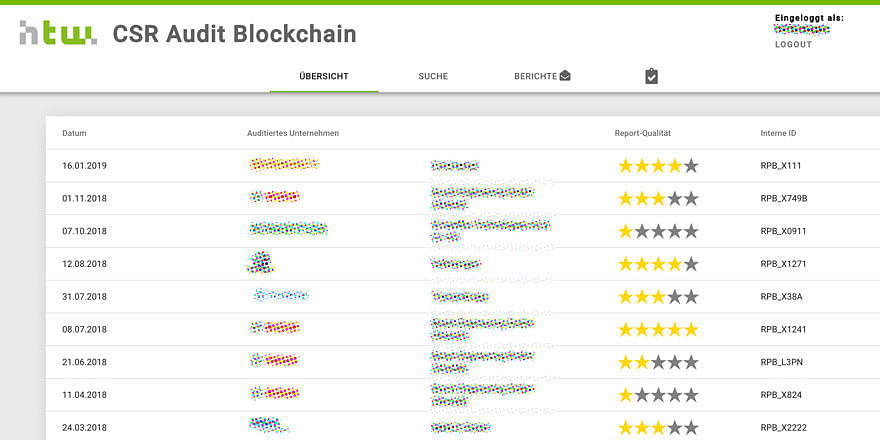The image size is (880, 440).
Task: Sort by Report-Qualität column header
Action: point(642,133)
